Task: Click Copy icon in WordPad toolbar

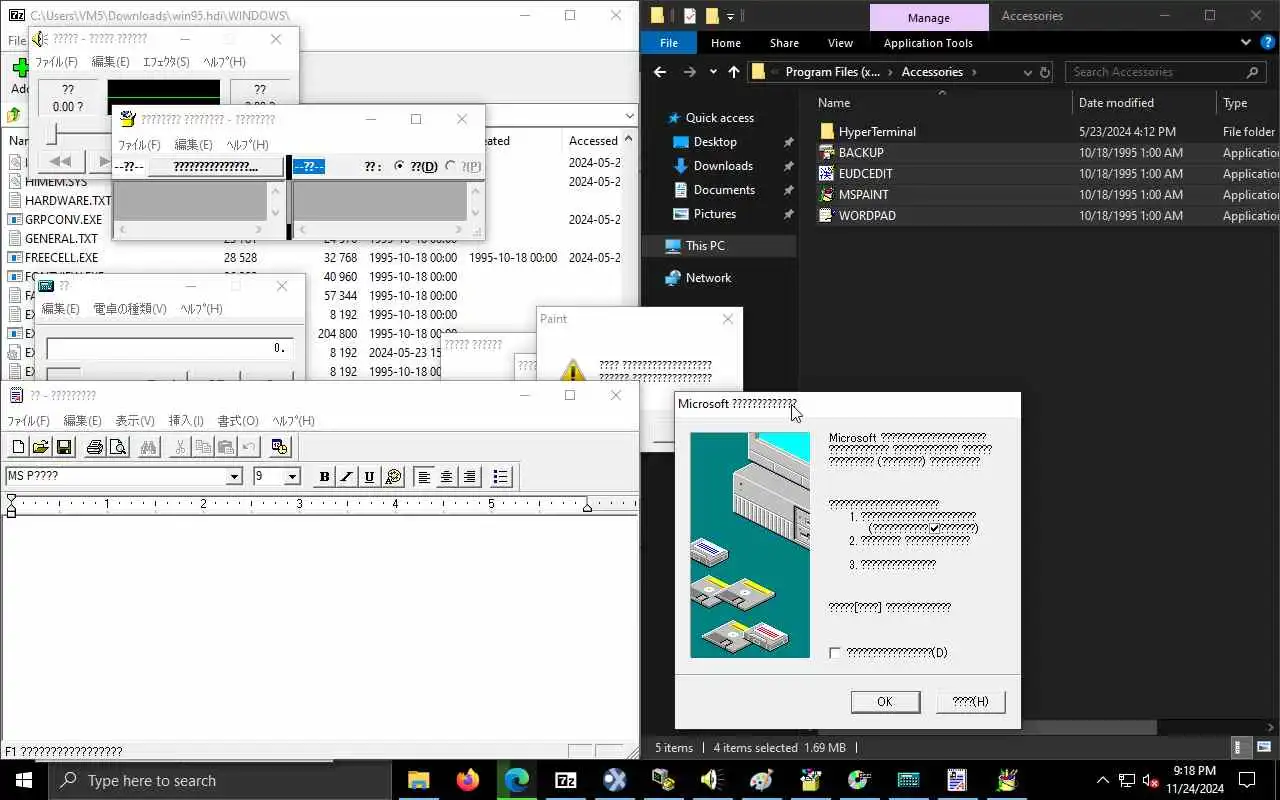Action: pos(203,447)
